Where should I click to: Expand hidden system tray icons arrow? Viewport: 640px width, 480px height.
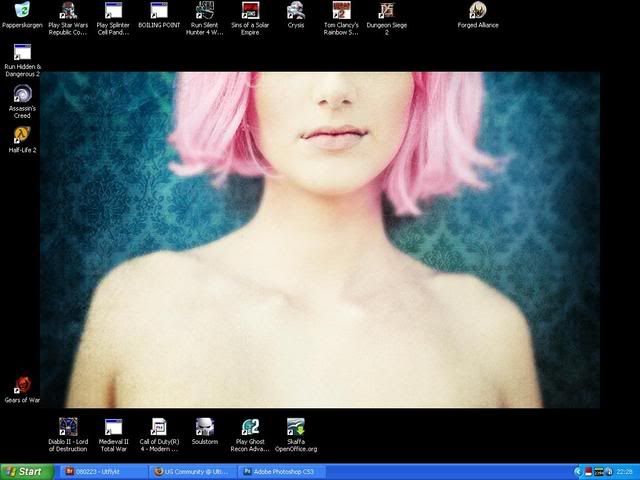578,472
